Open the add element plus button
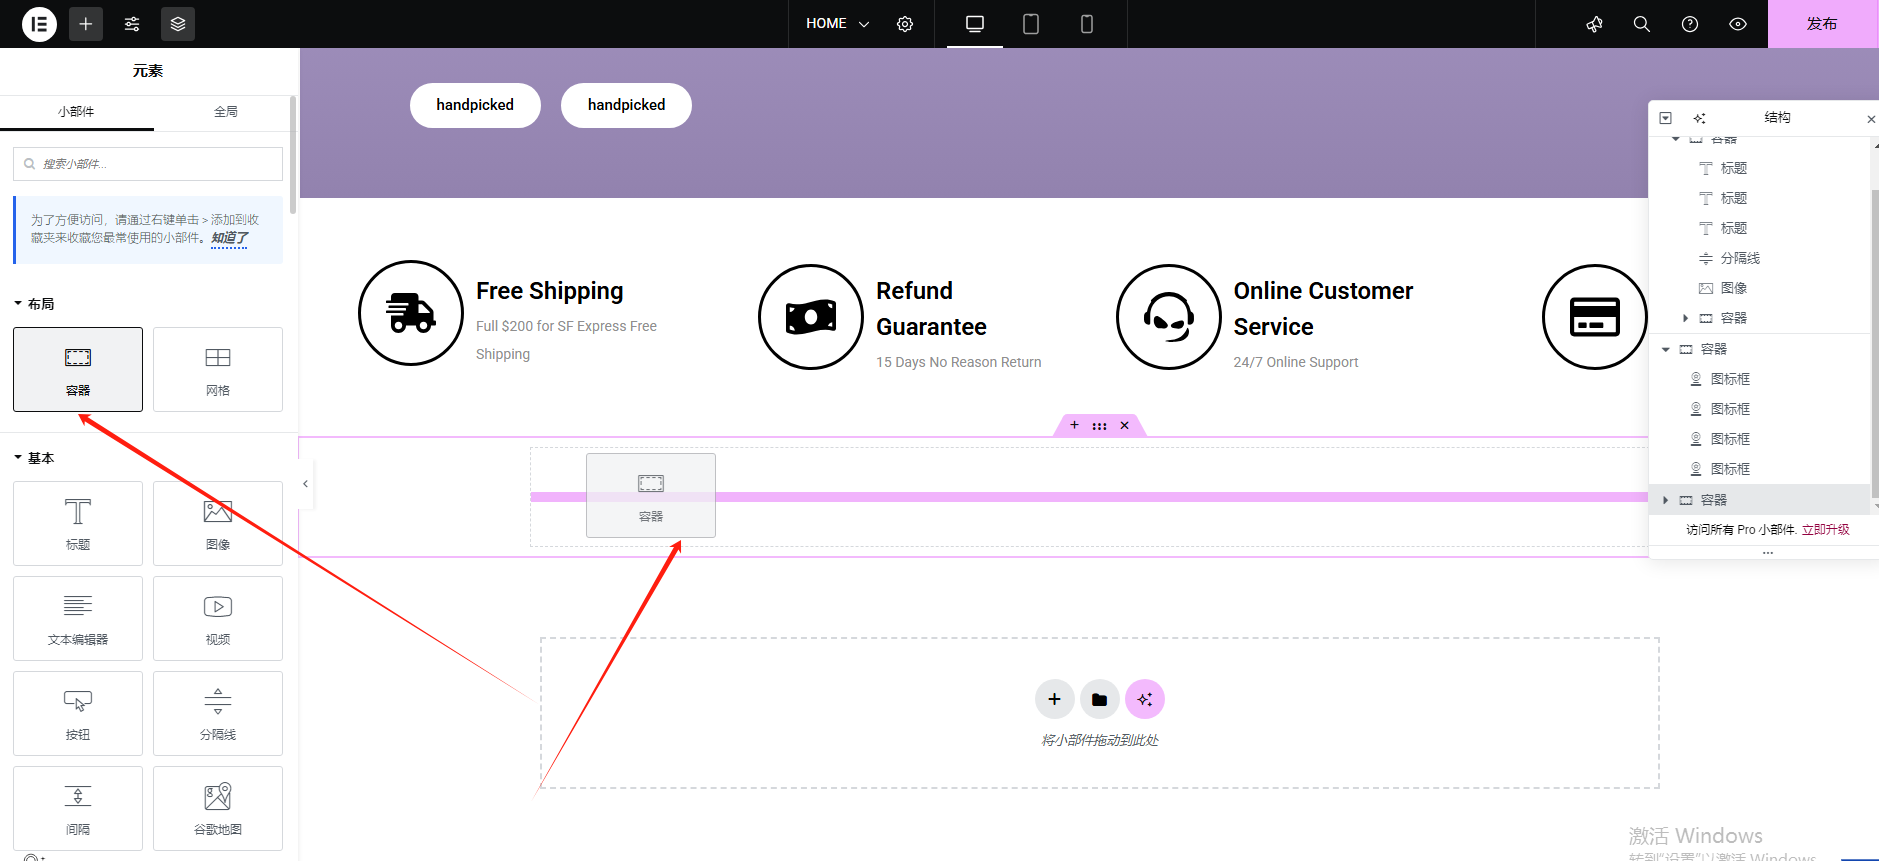This screenshot has height=861, width=1879. pyautogui.click(x=86, y=24)
